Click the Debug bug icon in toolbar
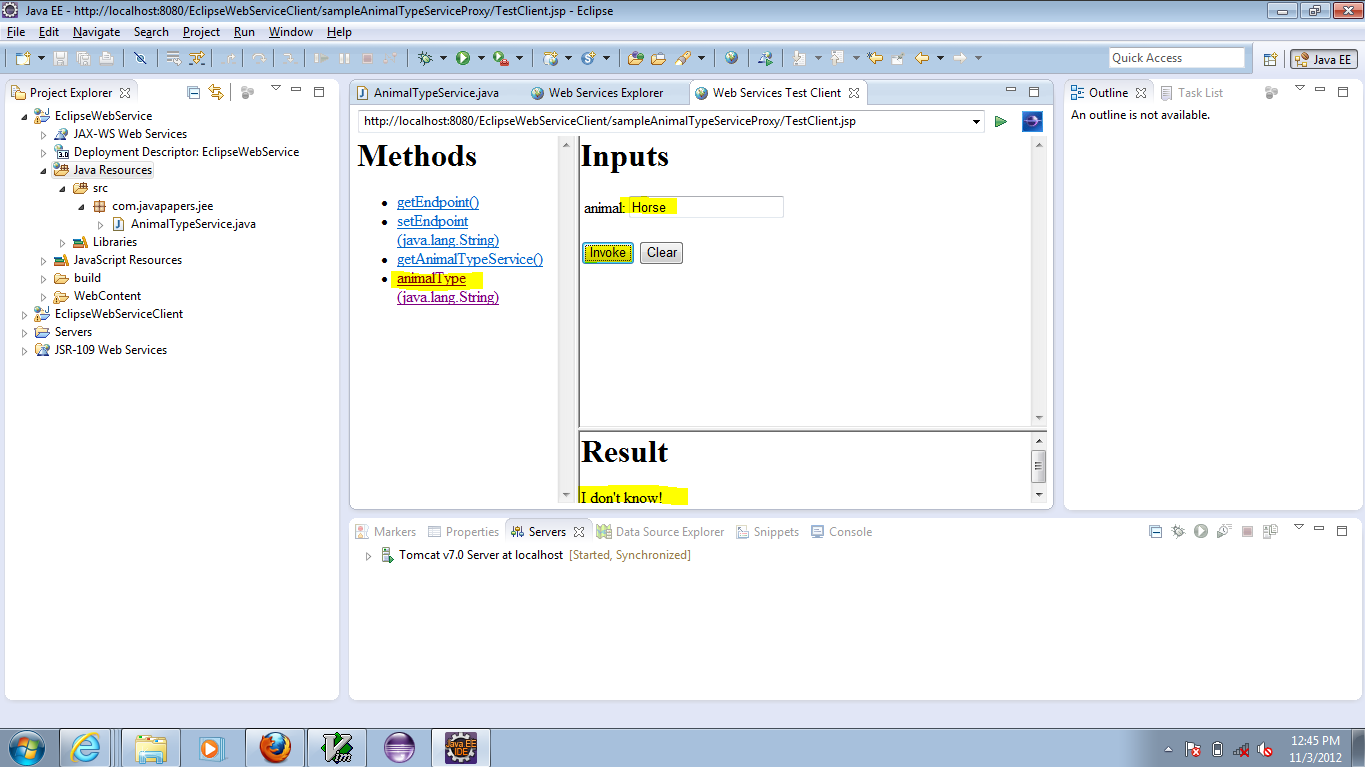The height and width of the screenshot is (767, 1365). tap(425, 58)
